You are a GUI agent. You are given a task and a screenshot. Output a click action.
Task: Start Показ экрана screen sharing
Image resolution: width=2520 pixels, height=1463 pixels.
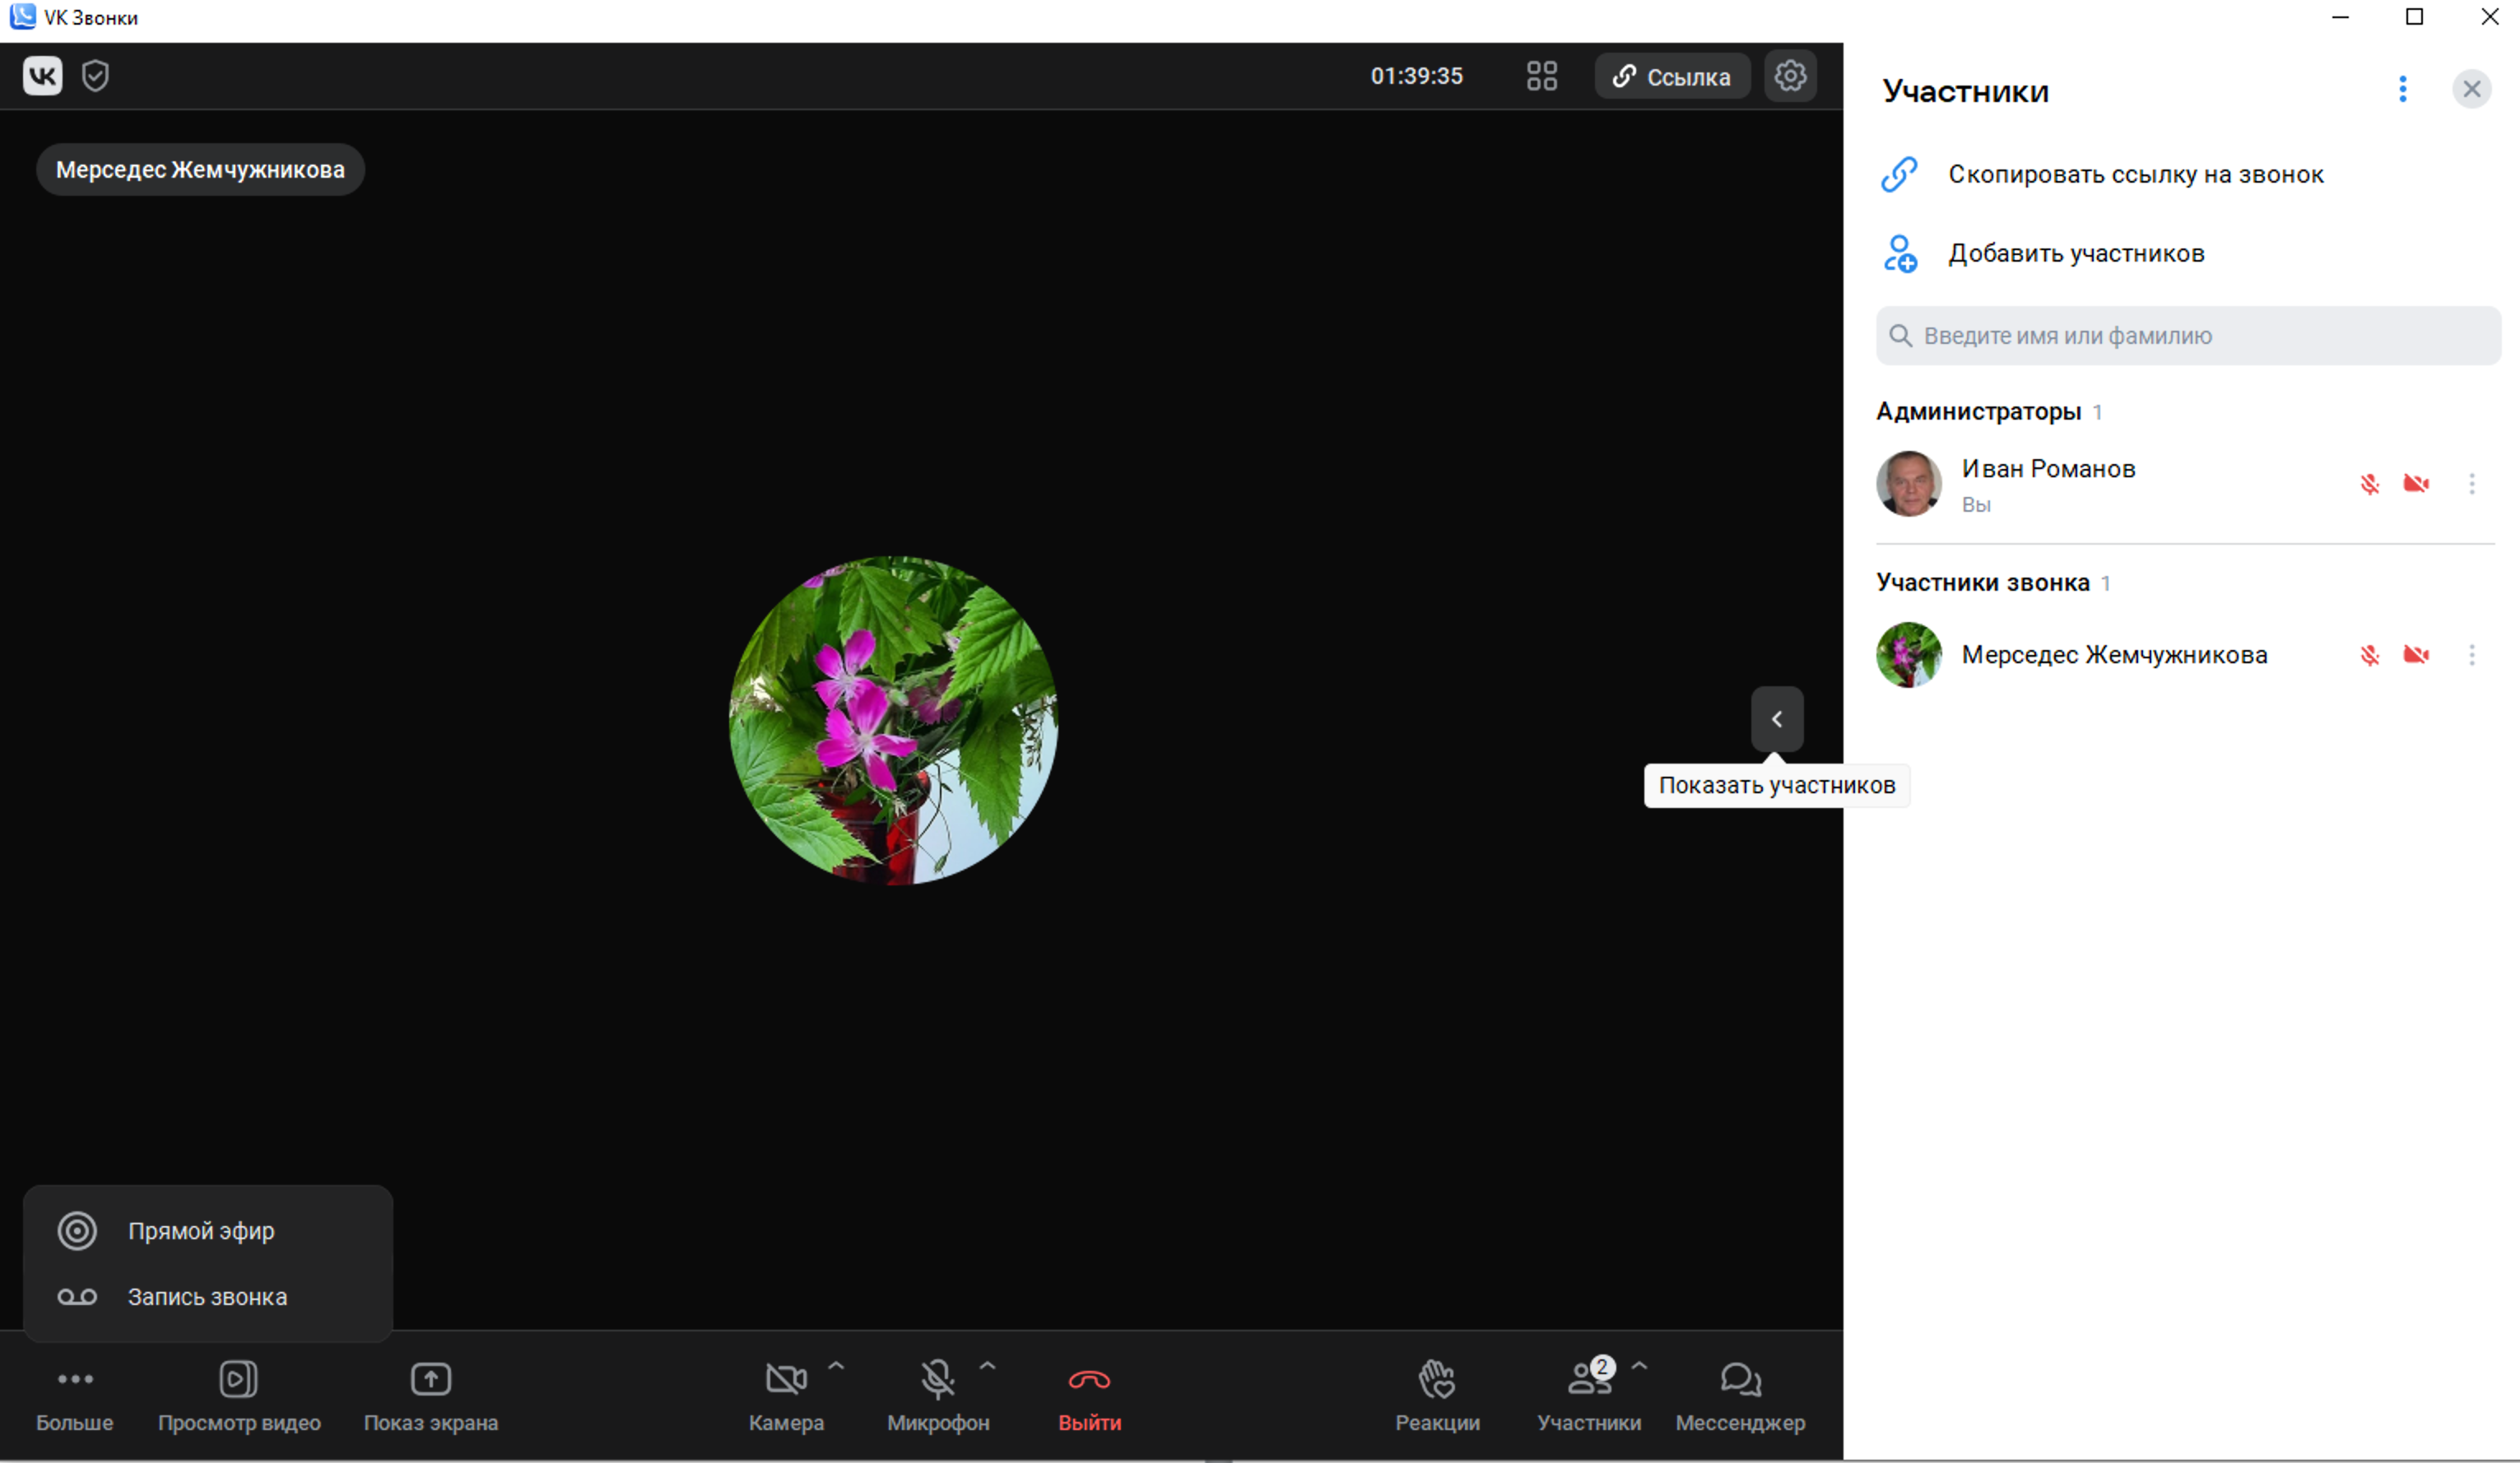click(431, 1396)
